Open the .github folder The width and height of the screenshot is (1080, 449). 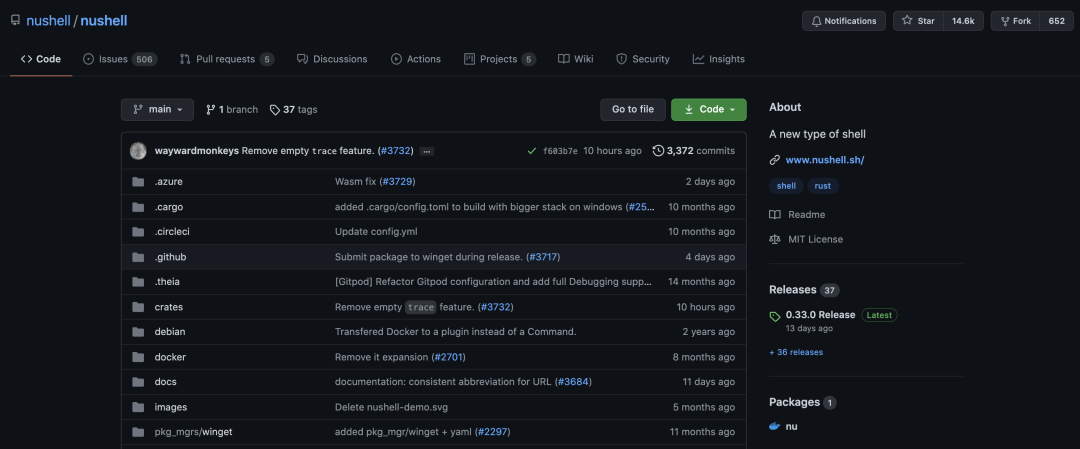[x=170, y=257]
